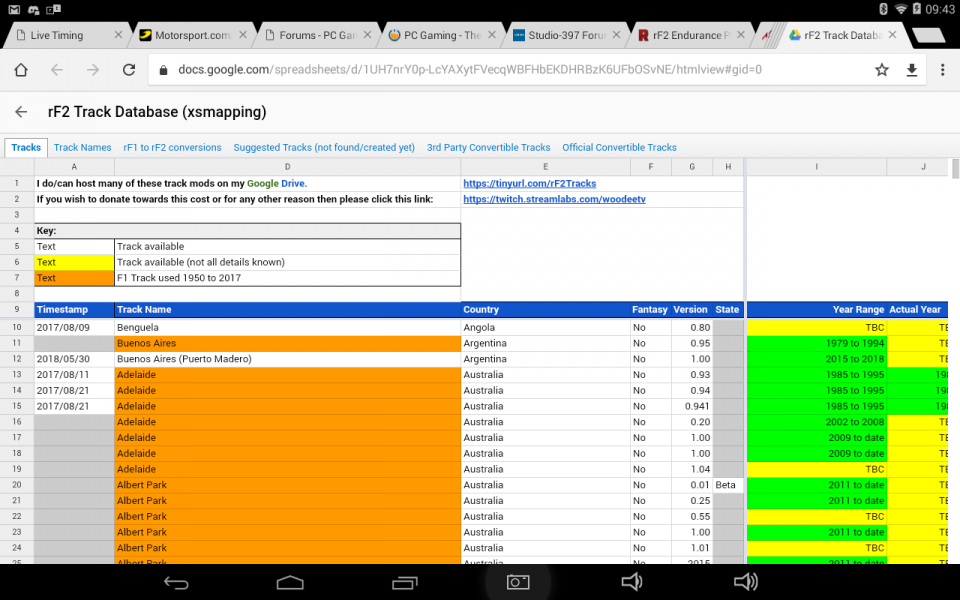Select the yellow Text key cell
Screen dimensions: 960x600
click(x=74, y=262)
